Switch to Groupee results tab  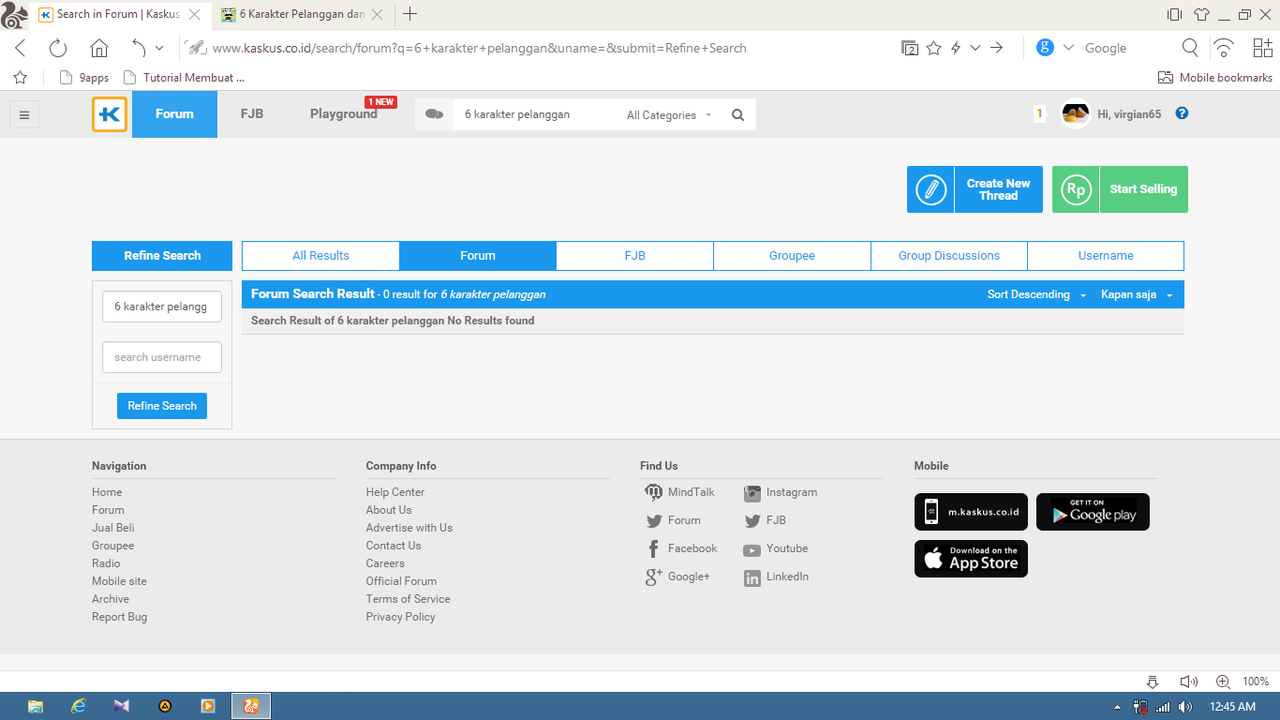[x=792, y=256]
